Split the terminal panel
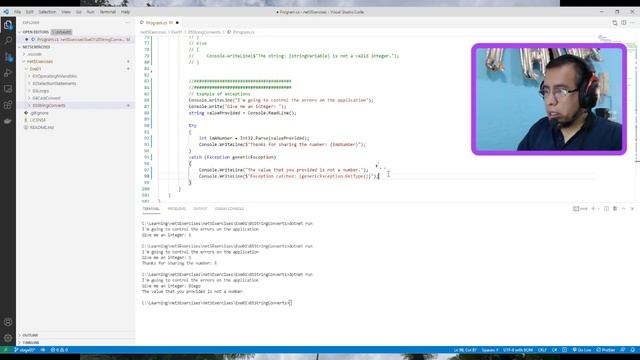640x360 pixels. (x=606, y=209)
